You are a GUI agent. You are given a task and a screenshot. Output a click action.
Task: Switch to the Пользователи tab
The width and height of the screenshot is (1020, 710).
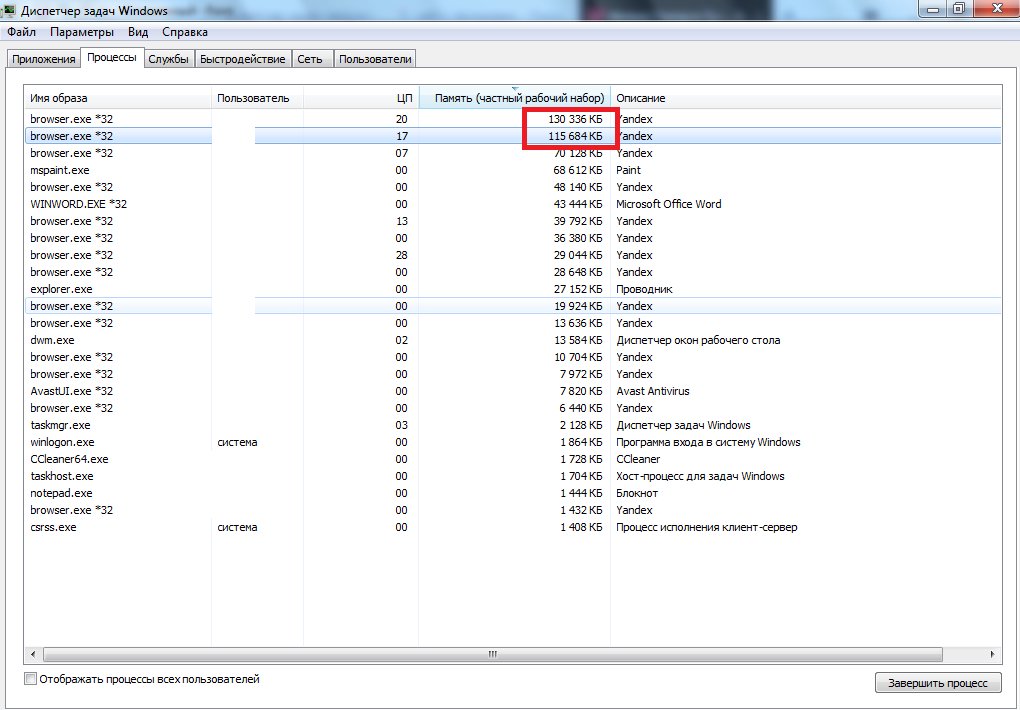click(x=375, y=59)
